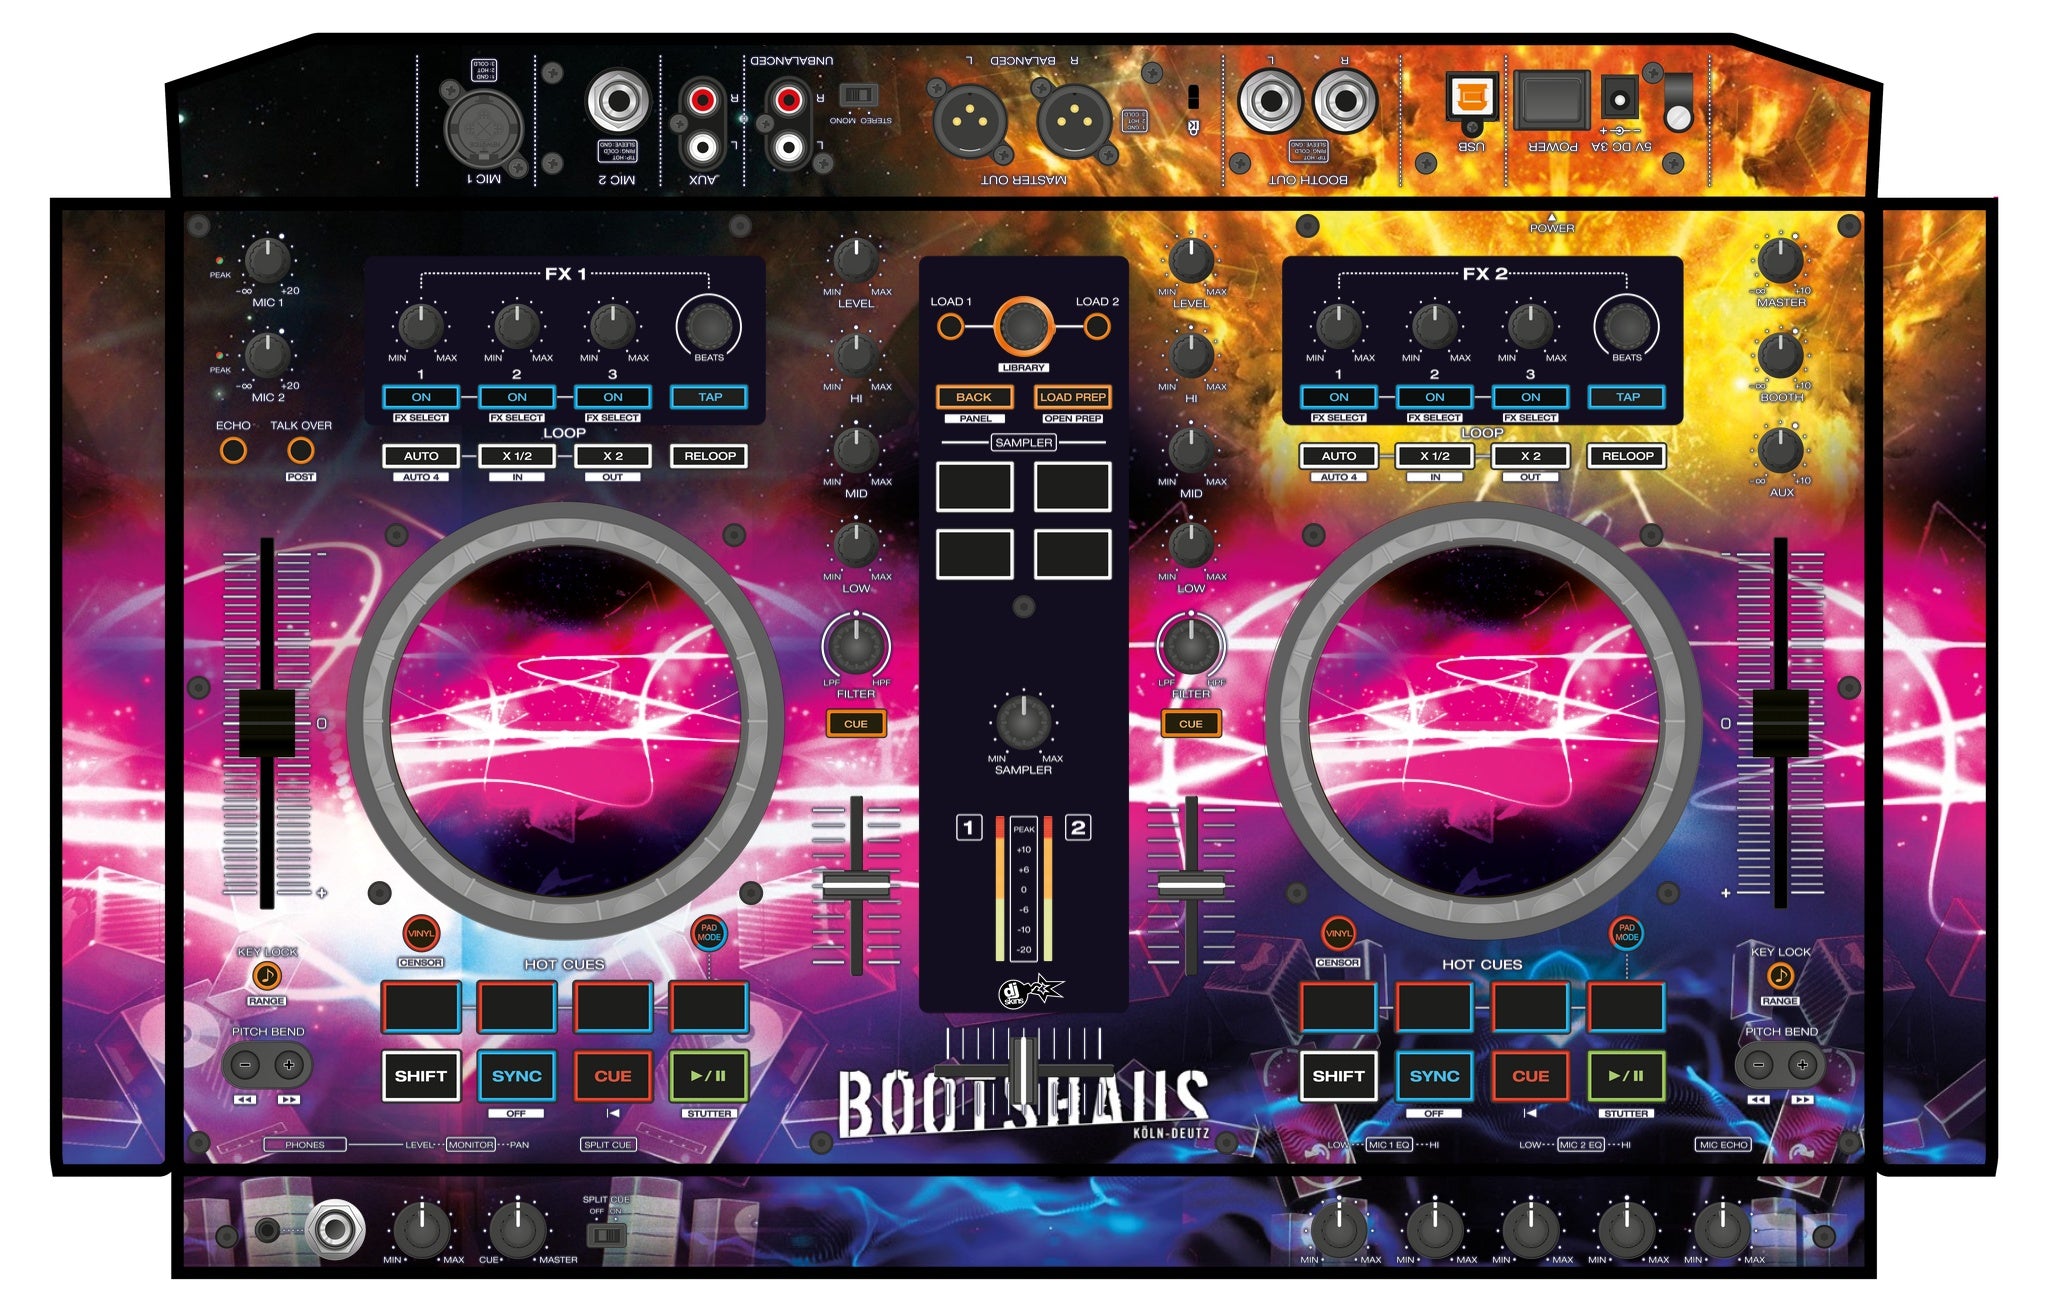Click the channel 1 volume fader cap
Viewport: 2048px width, 1311px height.
(x=856, y=885)
